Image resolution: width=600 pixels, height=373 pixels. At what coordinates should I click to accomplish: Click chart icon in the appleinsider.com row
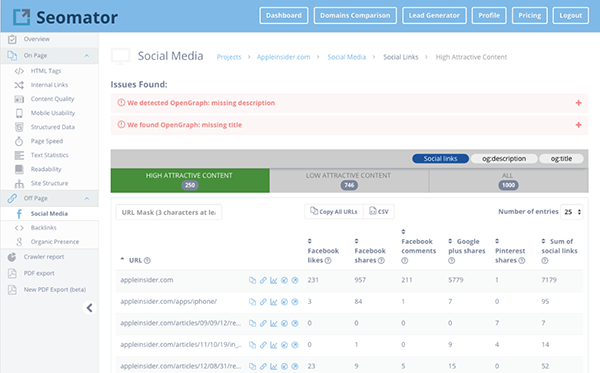pyautogui.click(x=274, y=280)
